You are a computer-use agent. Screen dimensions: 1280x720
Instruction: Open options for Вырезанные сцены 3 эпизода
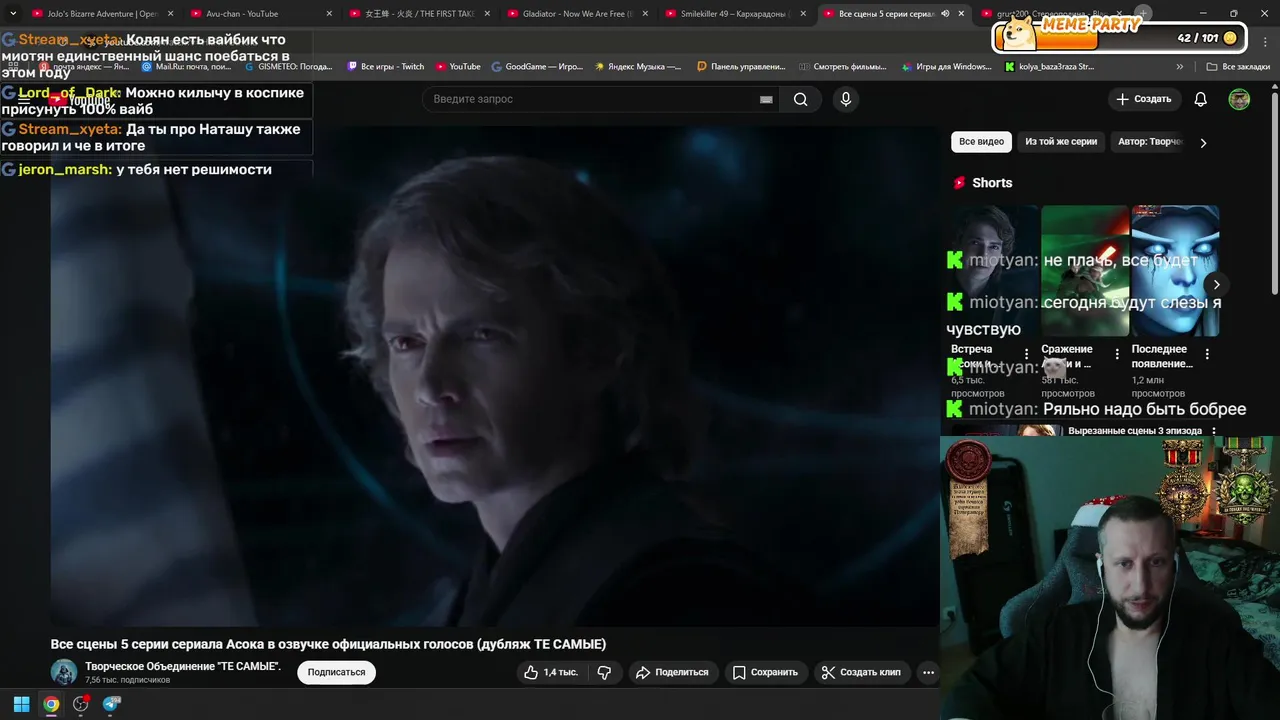(x=1214, y=431)
